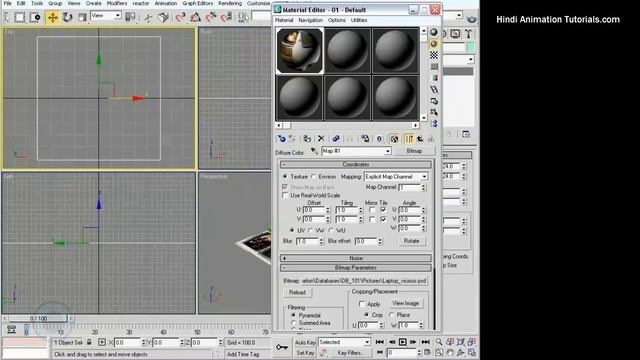The width and height of the screenshot is (640, 360).
Task: Select Summed Area filtering option
Action: [x=293, y=323]
